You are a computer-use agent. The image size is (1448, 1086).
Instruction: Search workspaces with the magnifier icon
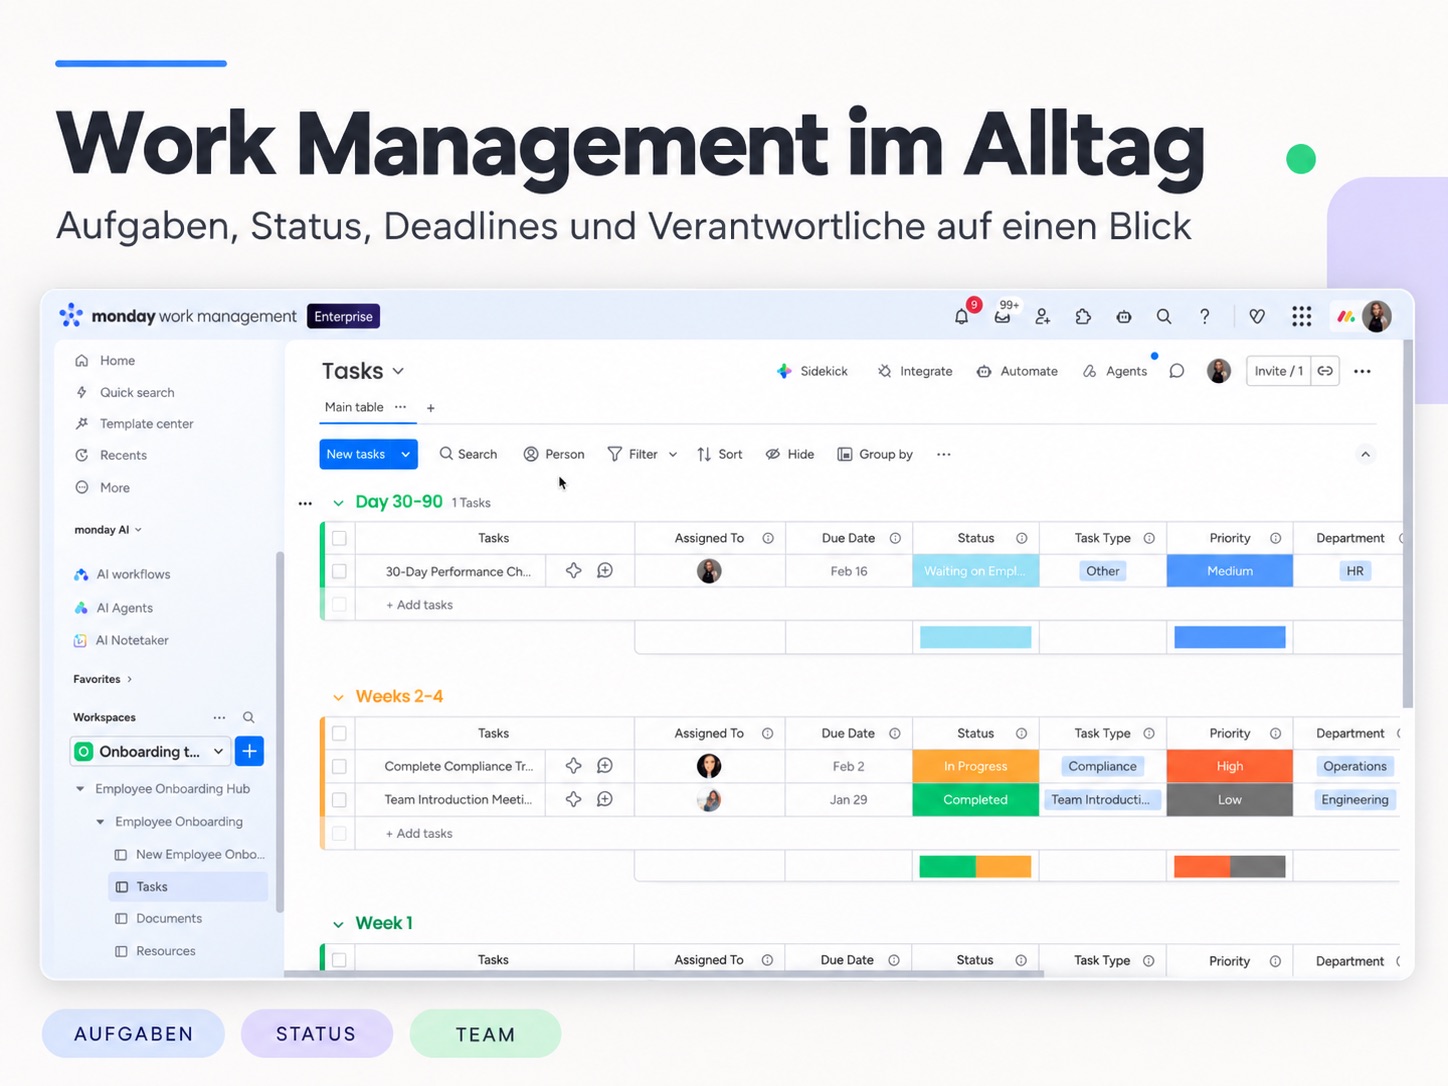coord(248,717)
